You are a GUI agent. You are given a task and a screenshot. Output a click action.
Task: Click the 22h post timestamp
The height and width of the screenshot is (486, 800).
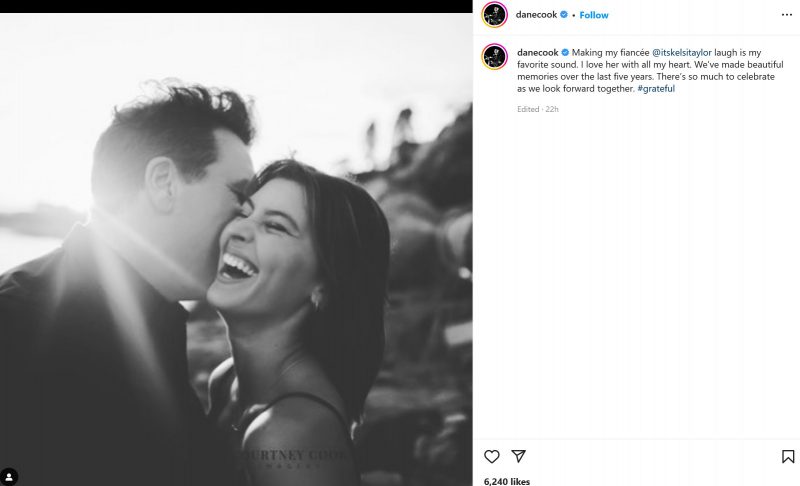point(551,109)
